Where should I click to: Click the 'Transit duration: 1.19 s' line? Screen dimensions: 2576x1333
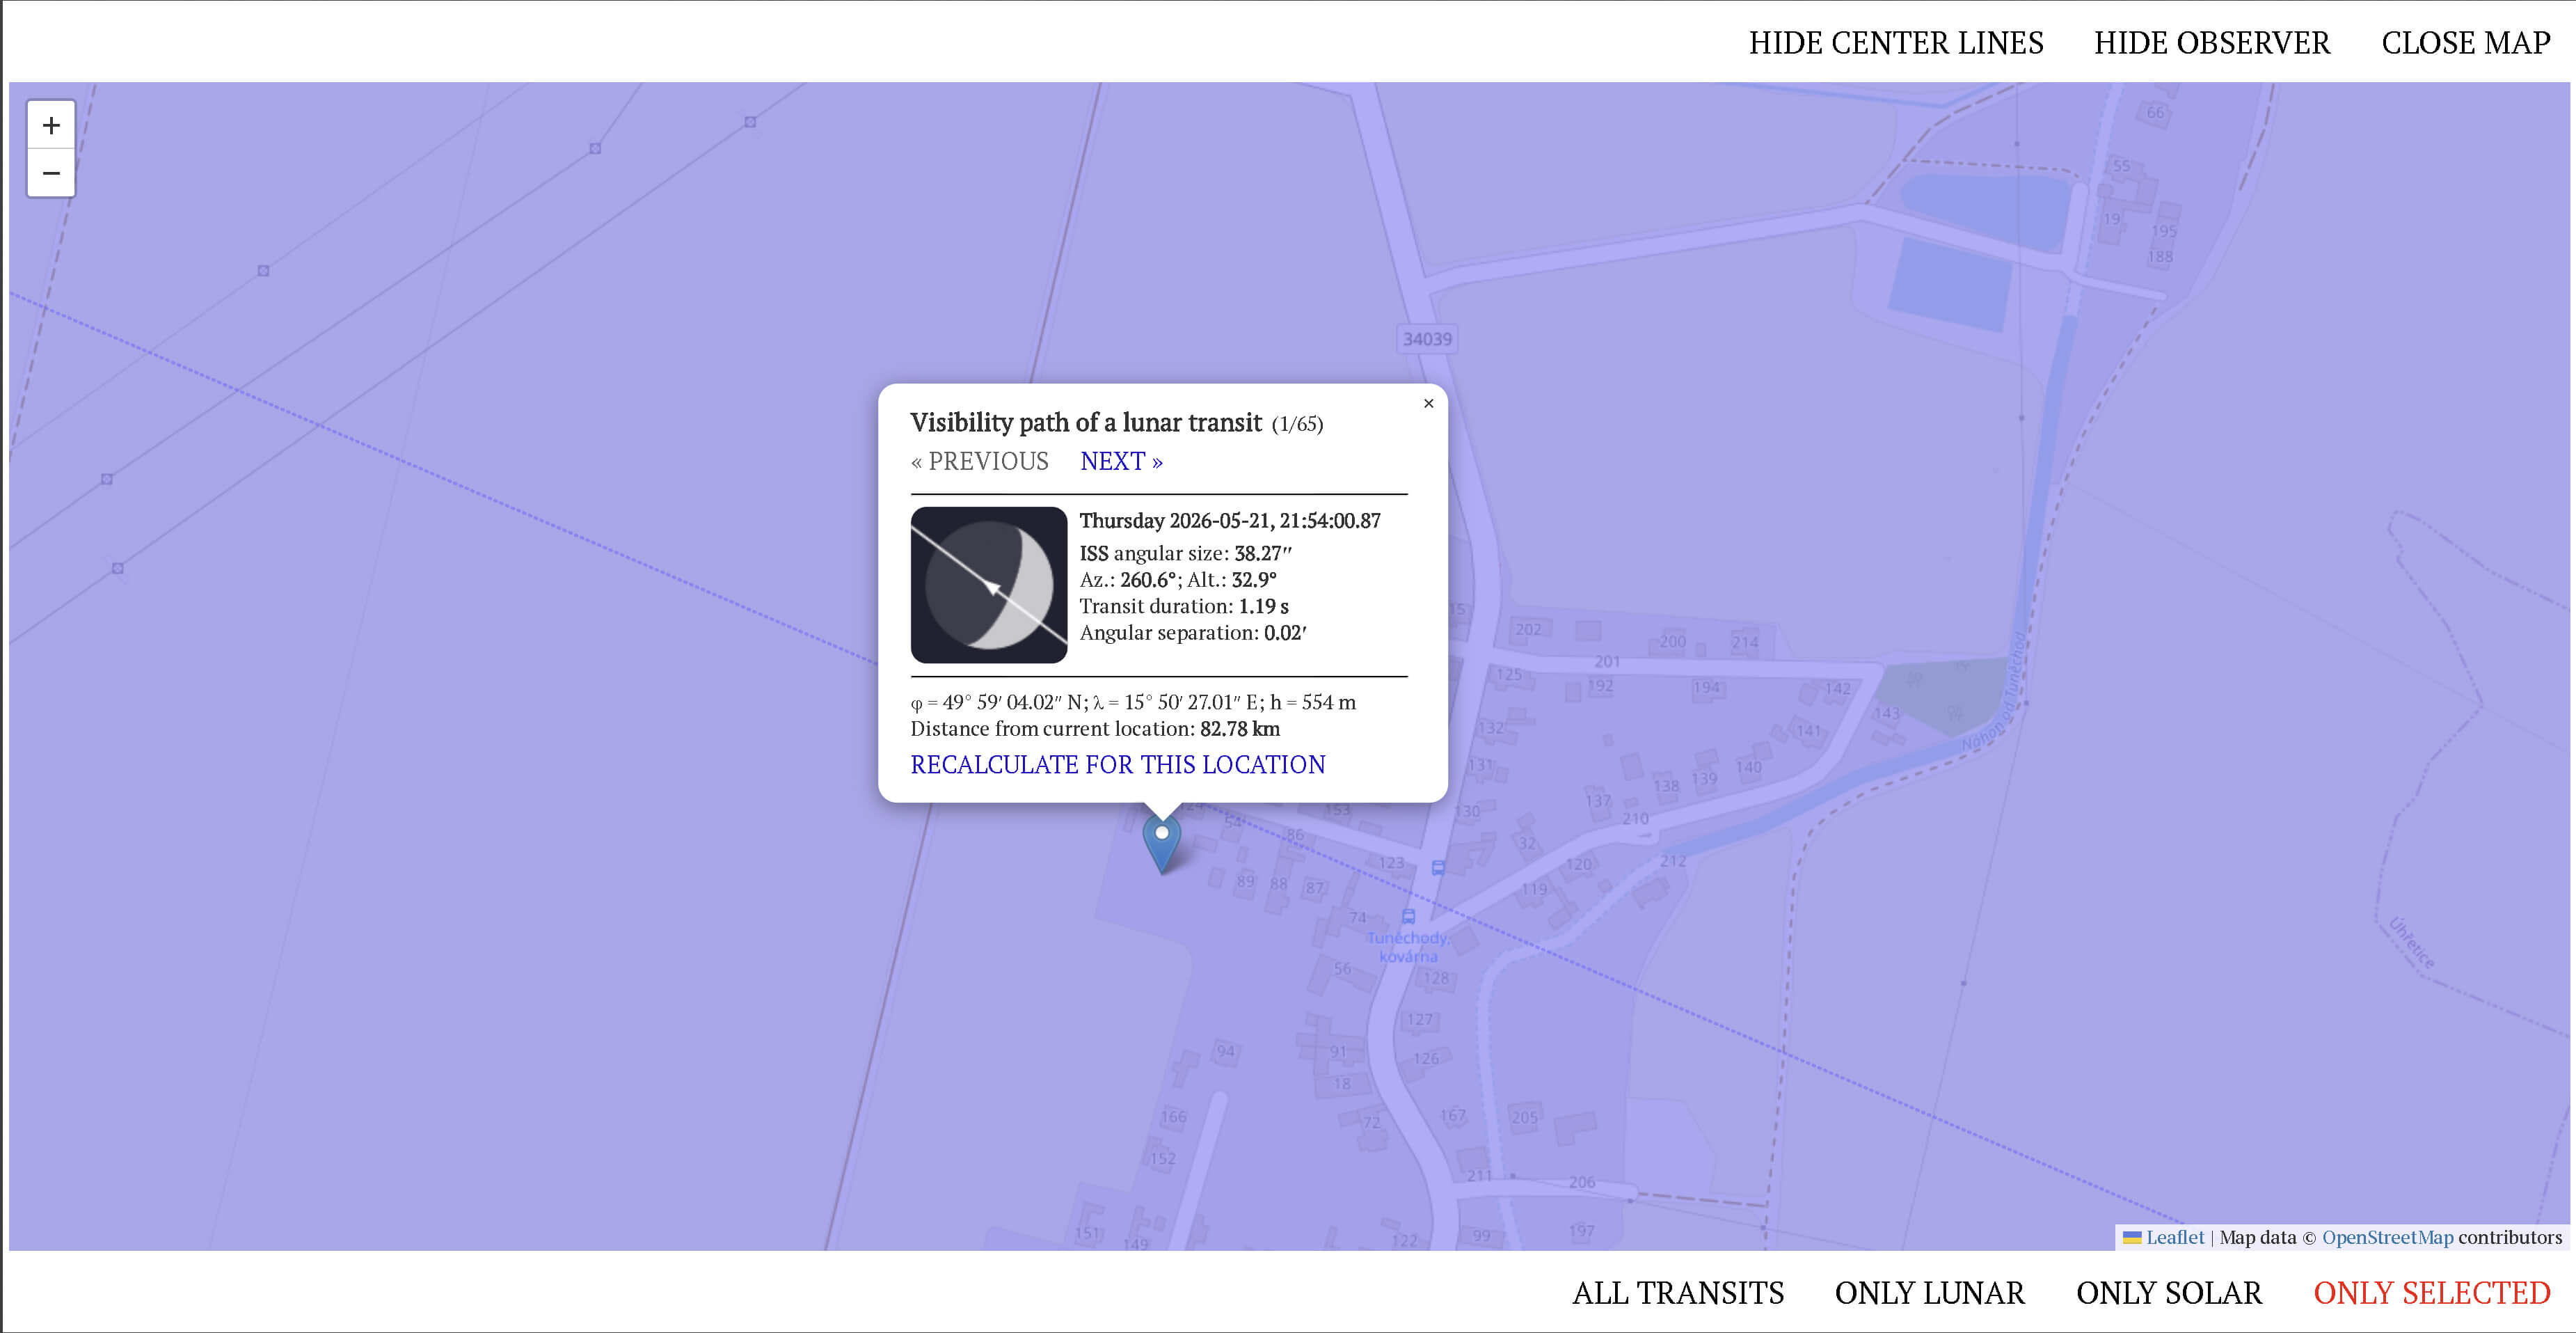(1184, 606)
